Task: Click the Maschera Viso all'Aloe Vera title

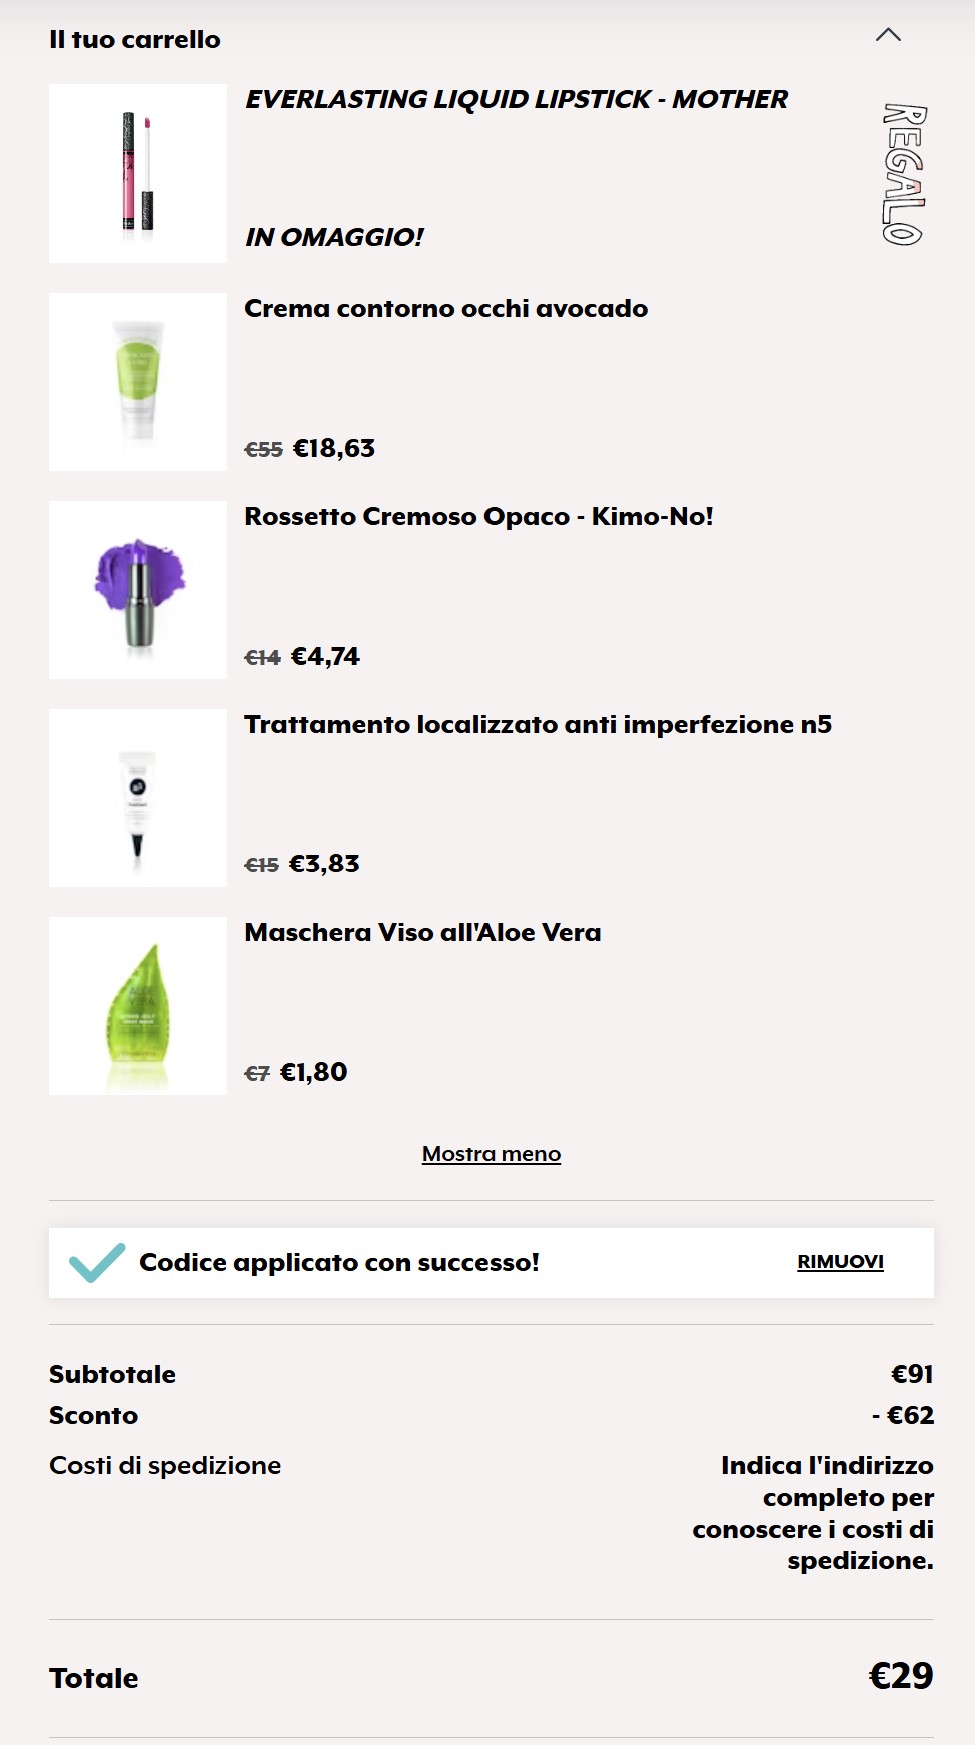Action: pos(423,933)
